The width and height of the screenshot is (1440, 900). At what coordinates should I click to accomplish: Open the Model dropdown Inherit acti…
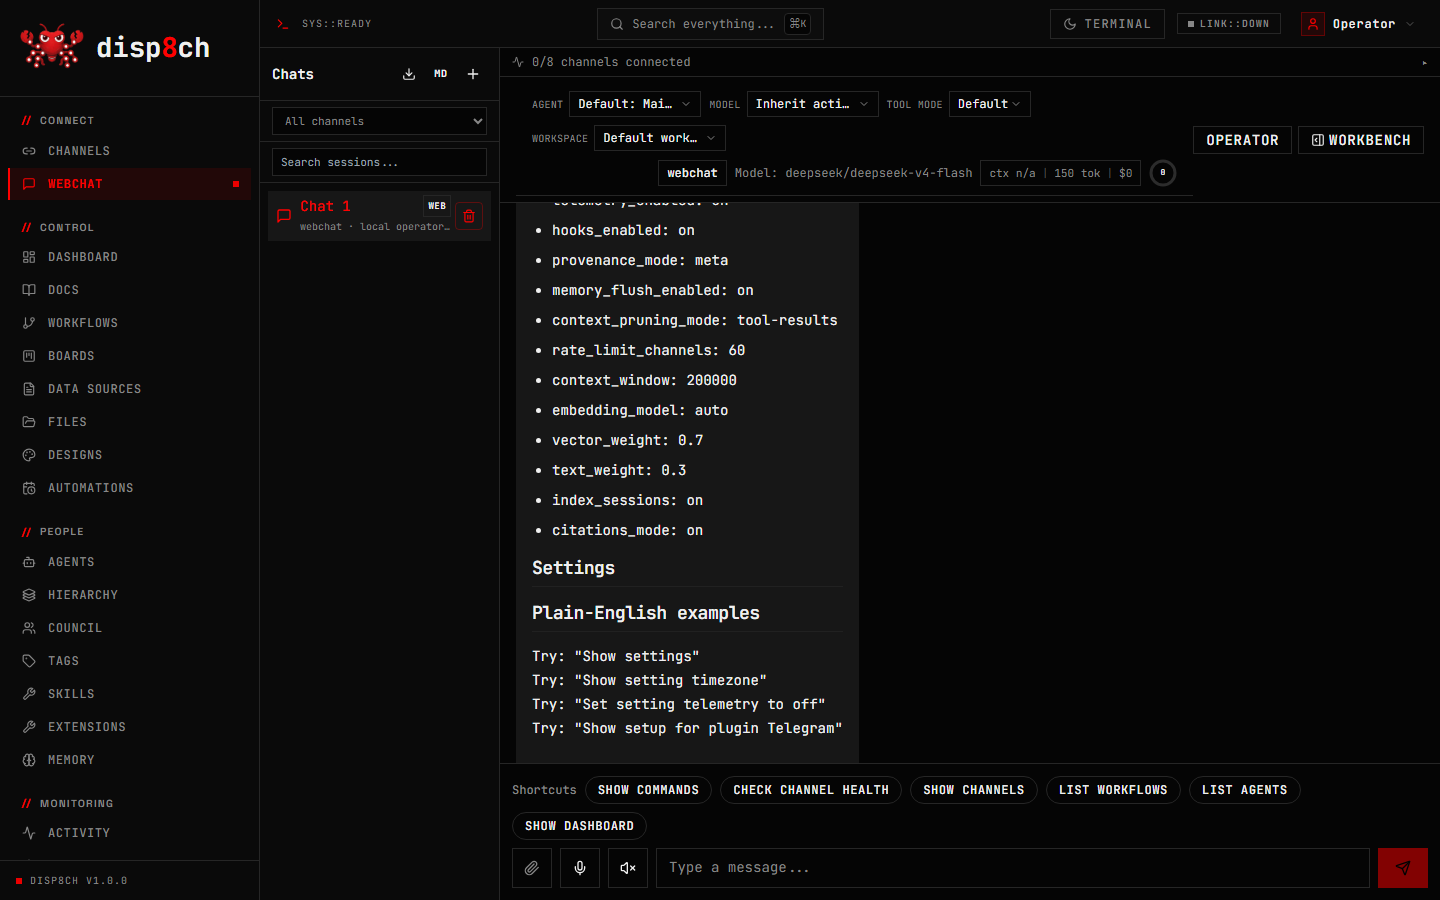coord(813,104)
